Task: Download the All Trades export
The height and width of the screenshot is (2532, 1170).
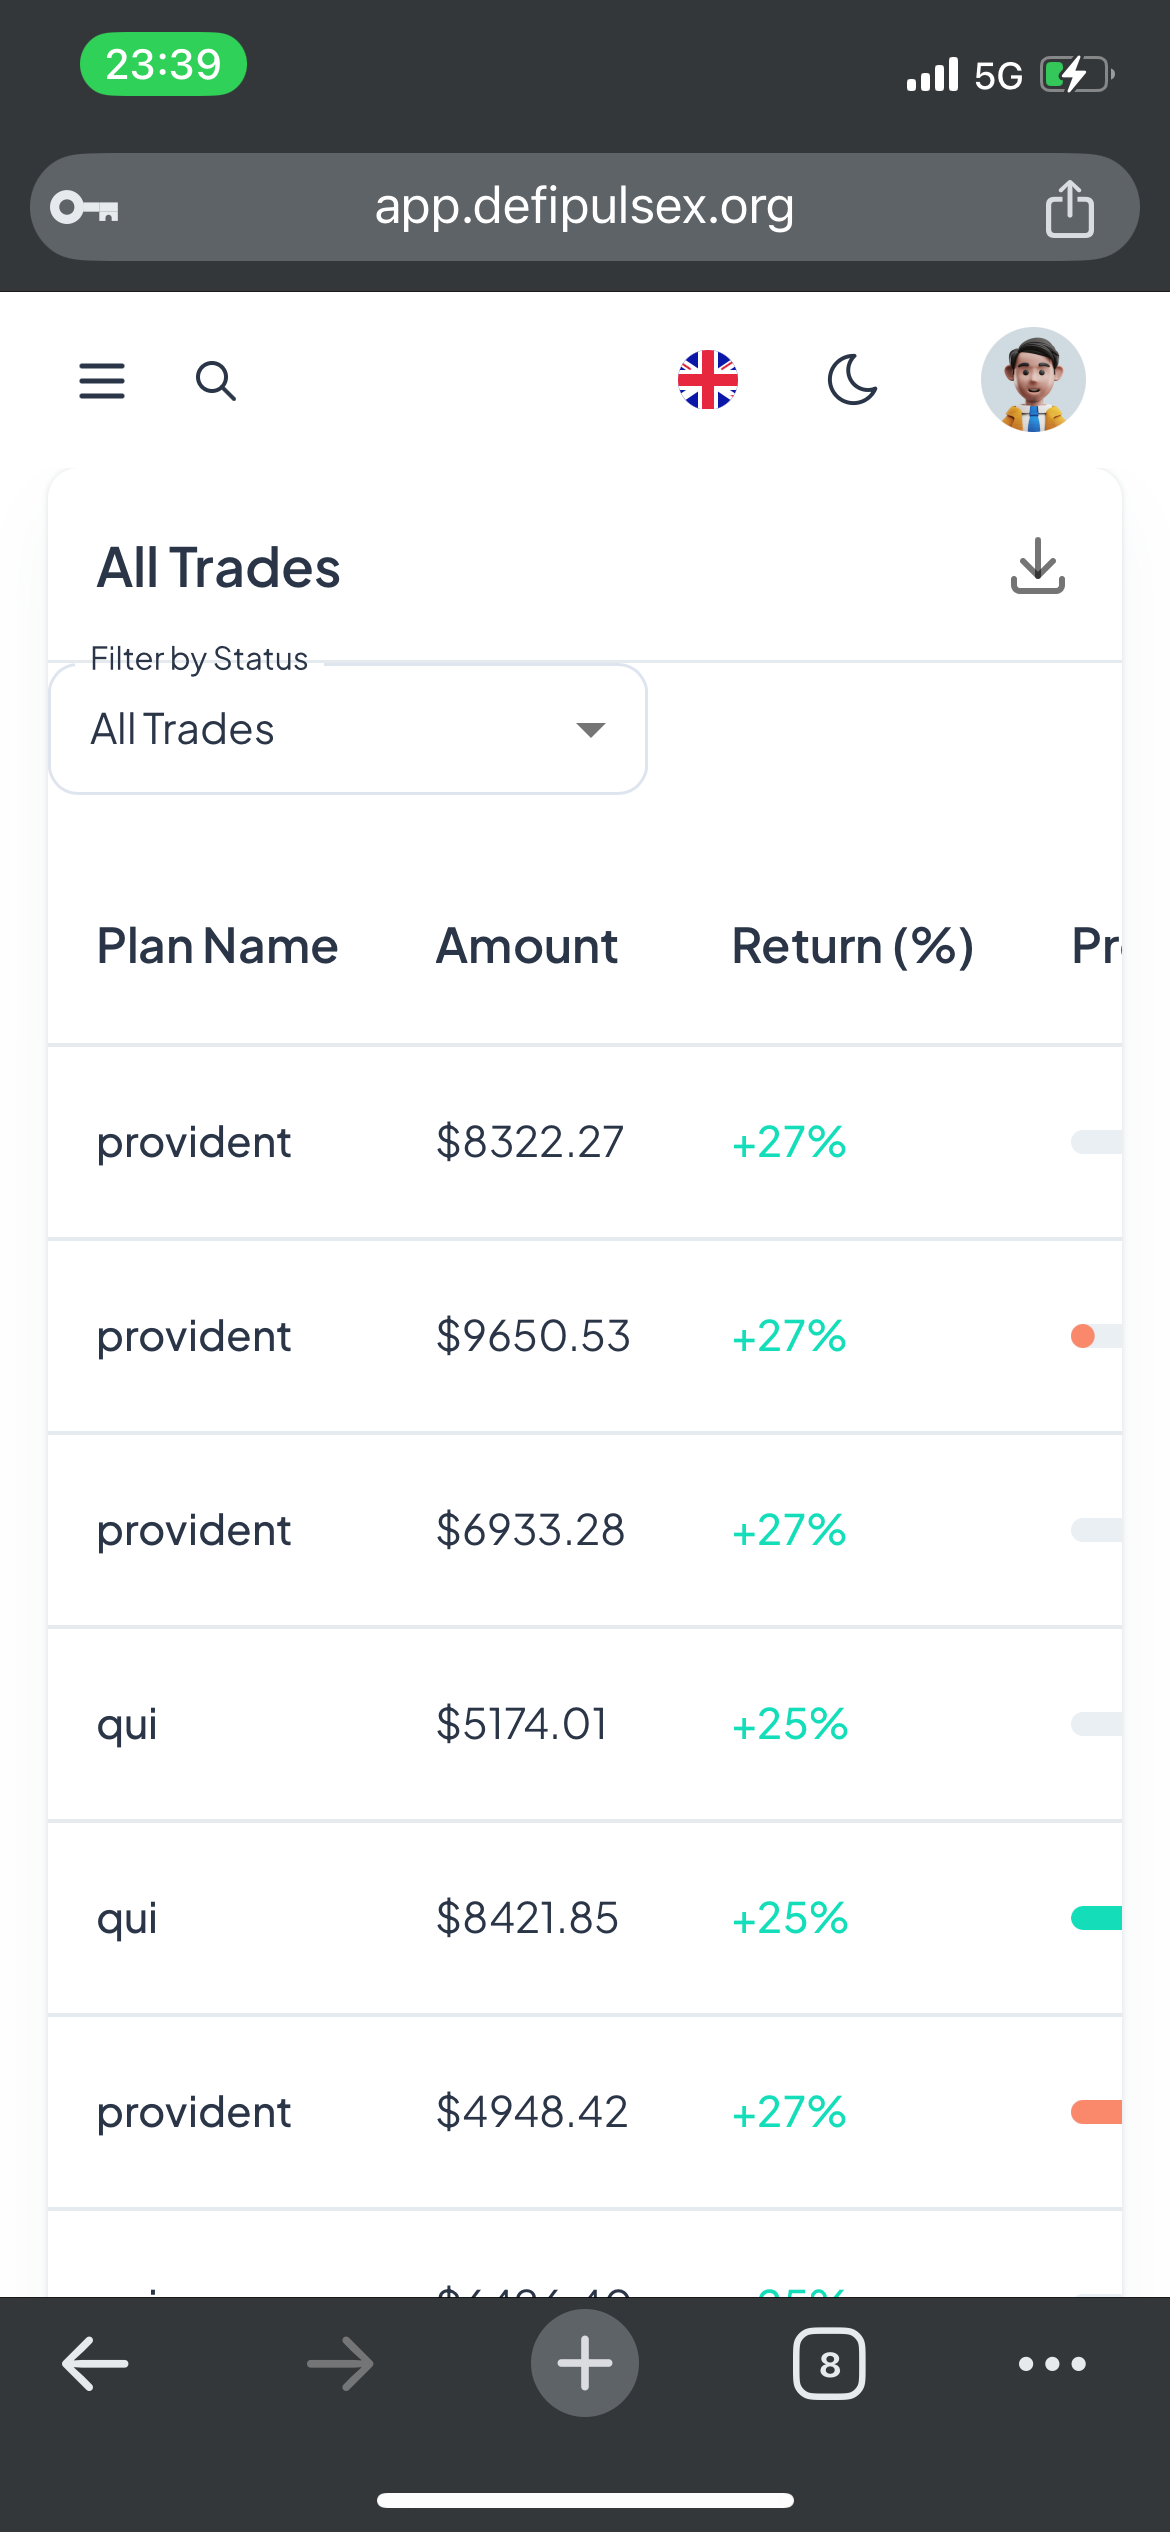Action: point(1037,566)
